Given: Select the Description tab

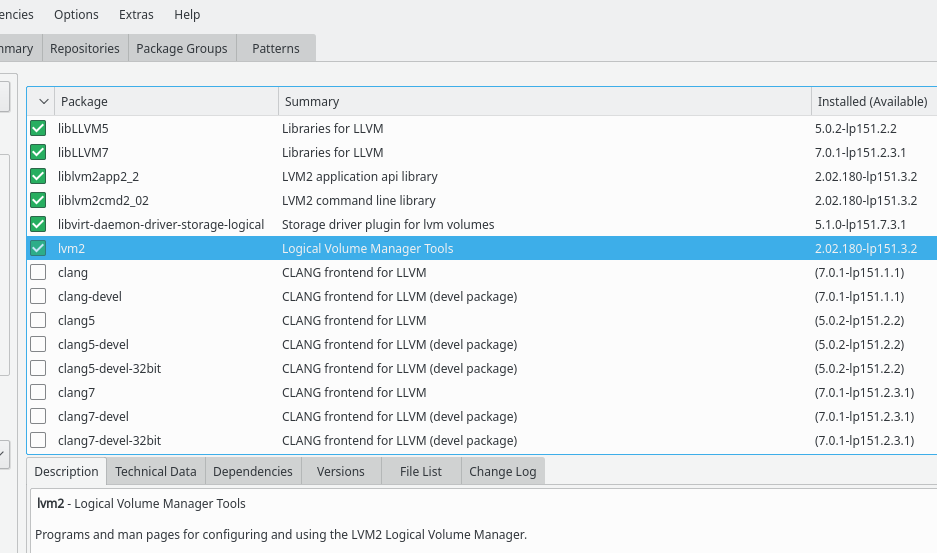Looking at the screenshot, I should tap(66, 471).
